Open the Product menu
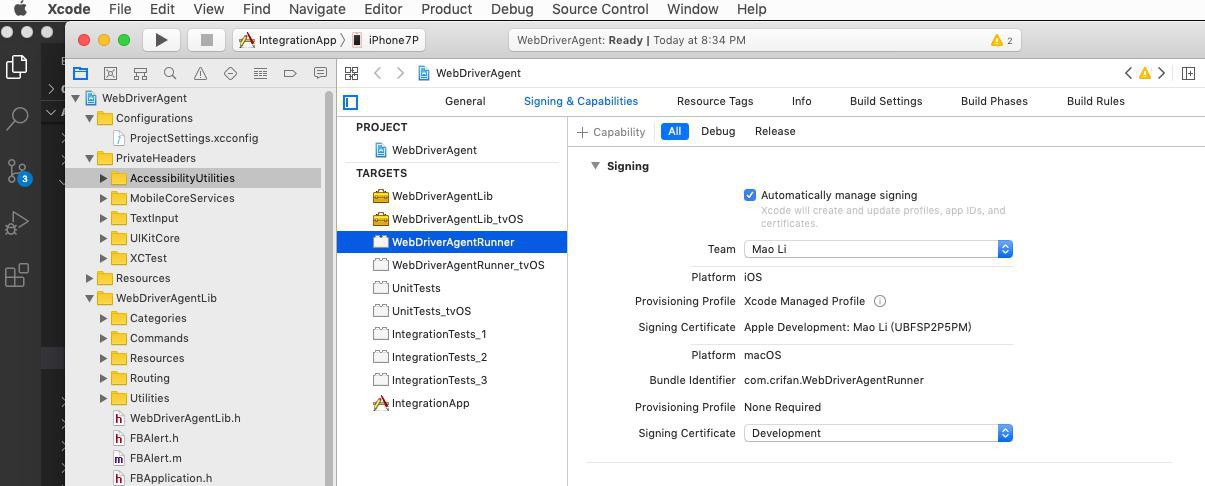Image resolution: width=1205 pixels, height=486 pixels. pos(446,9)
